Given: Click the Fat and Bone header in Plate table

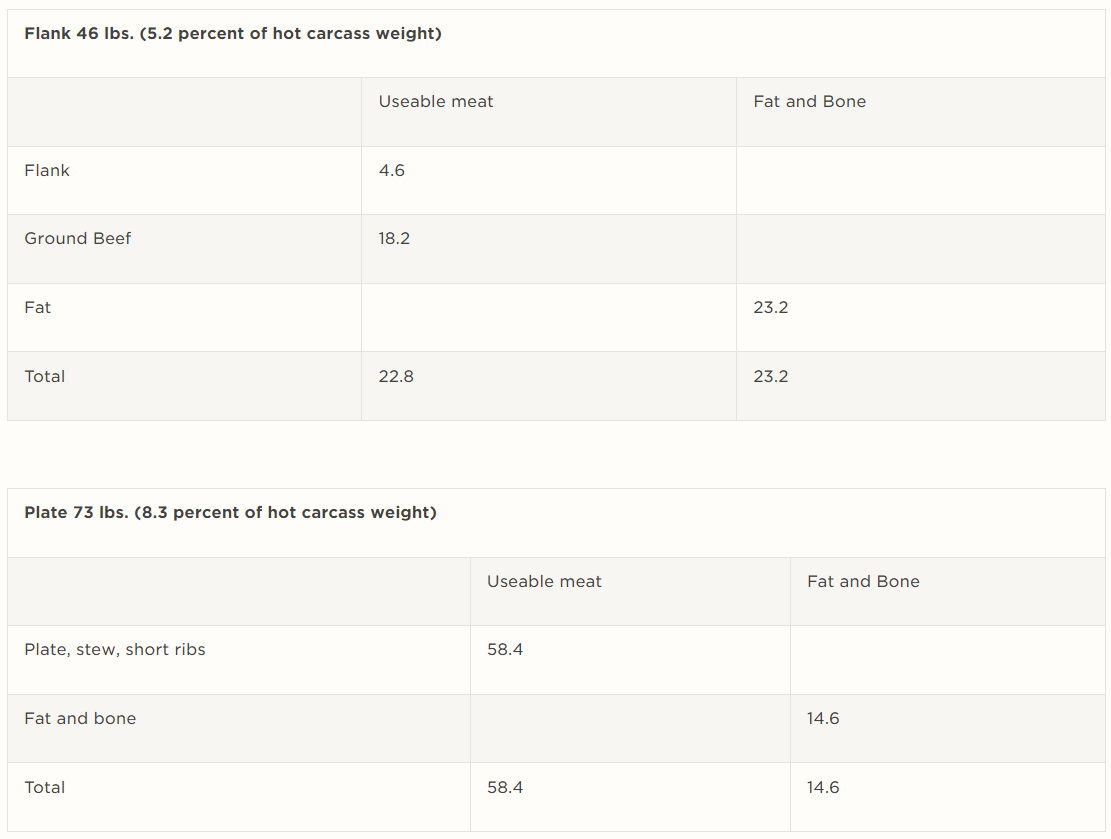Looking at the screenshot, I should pos(863,582).
